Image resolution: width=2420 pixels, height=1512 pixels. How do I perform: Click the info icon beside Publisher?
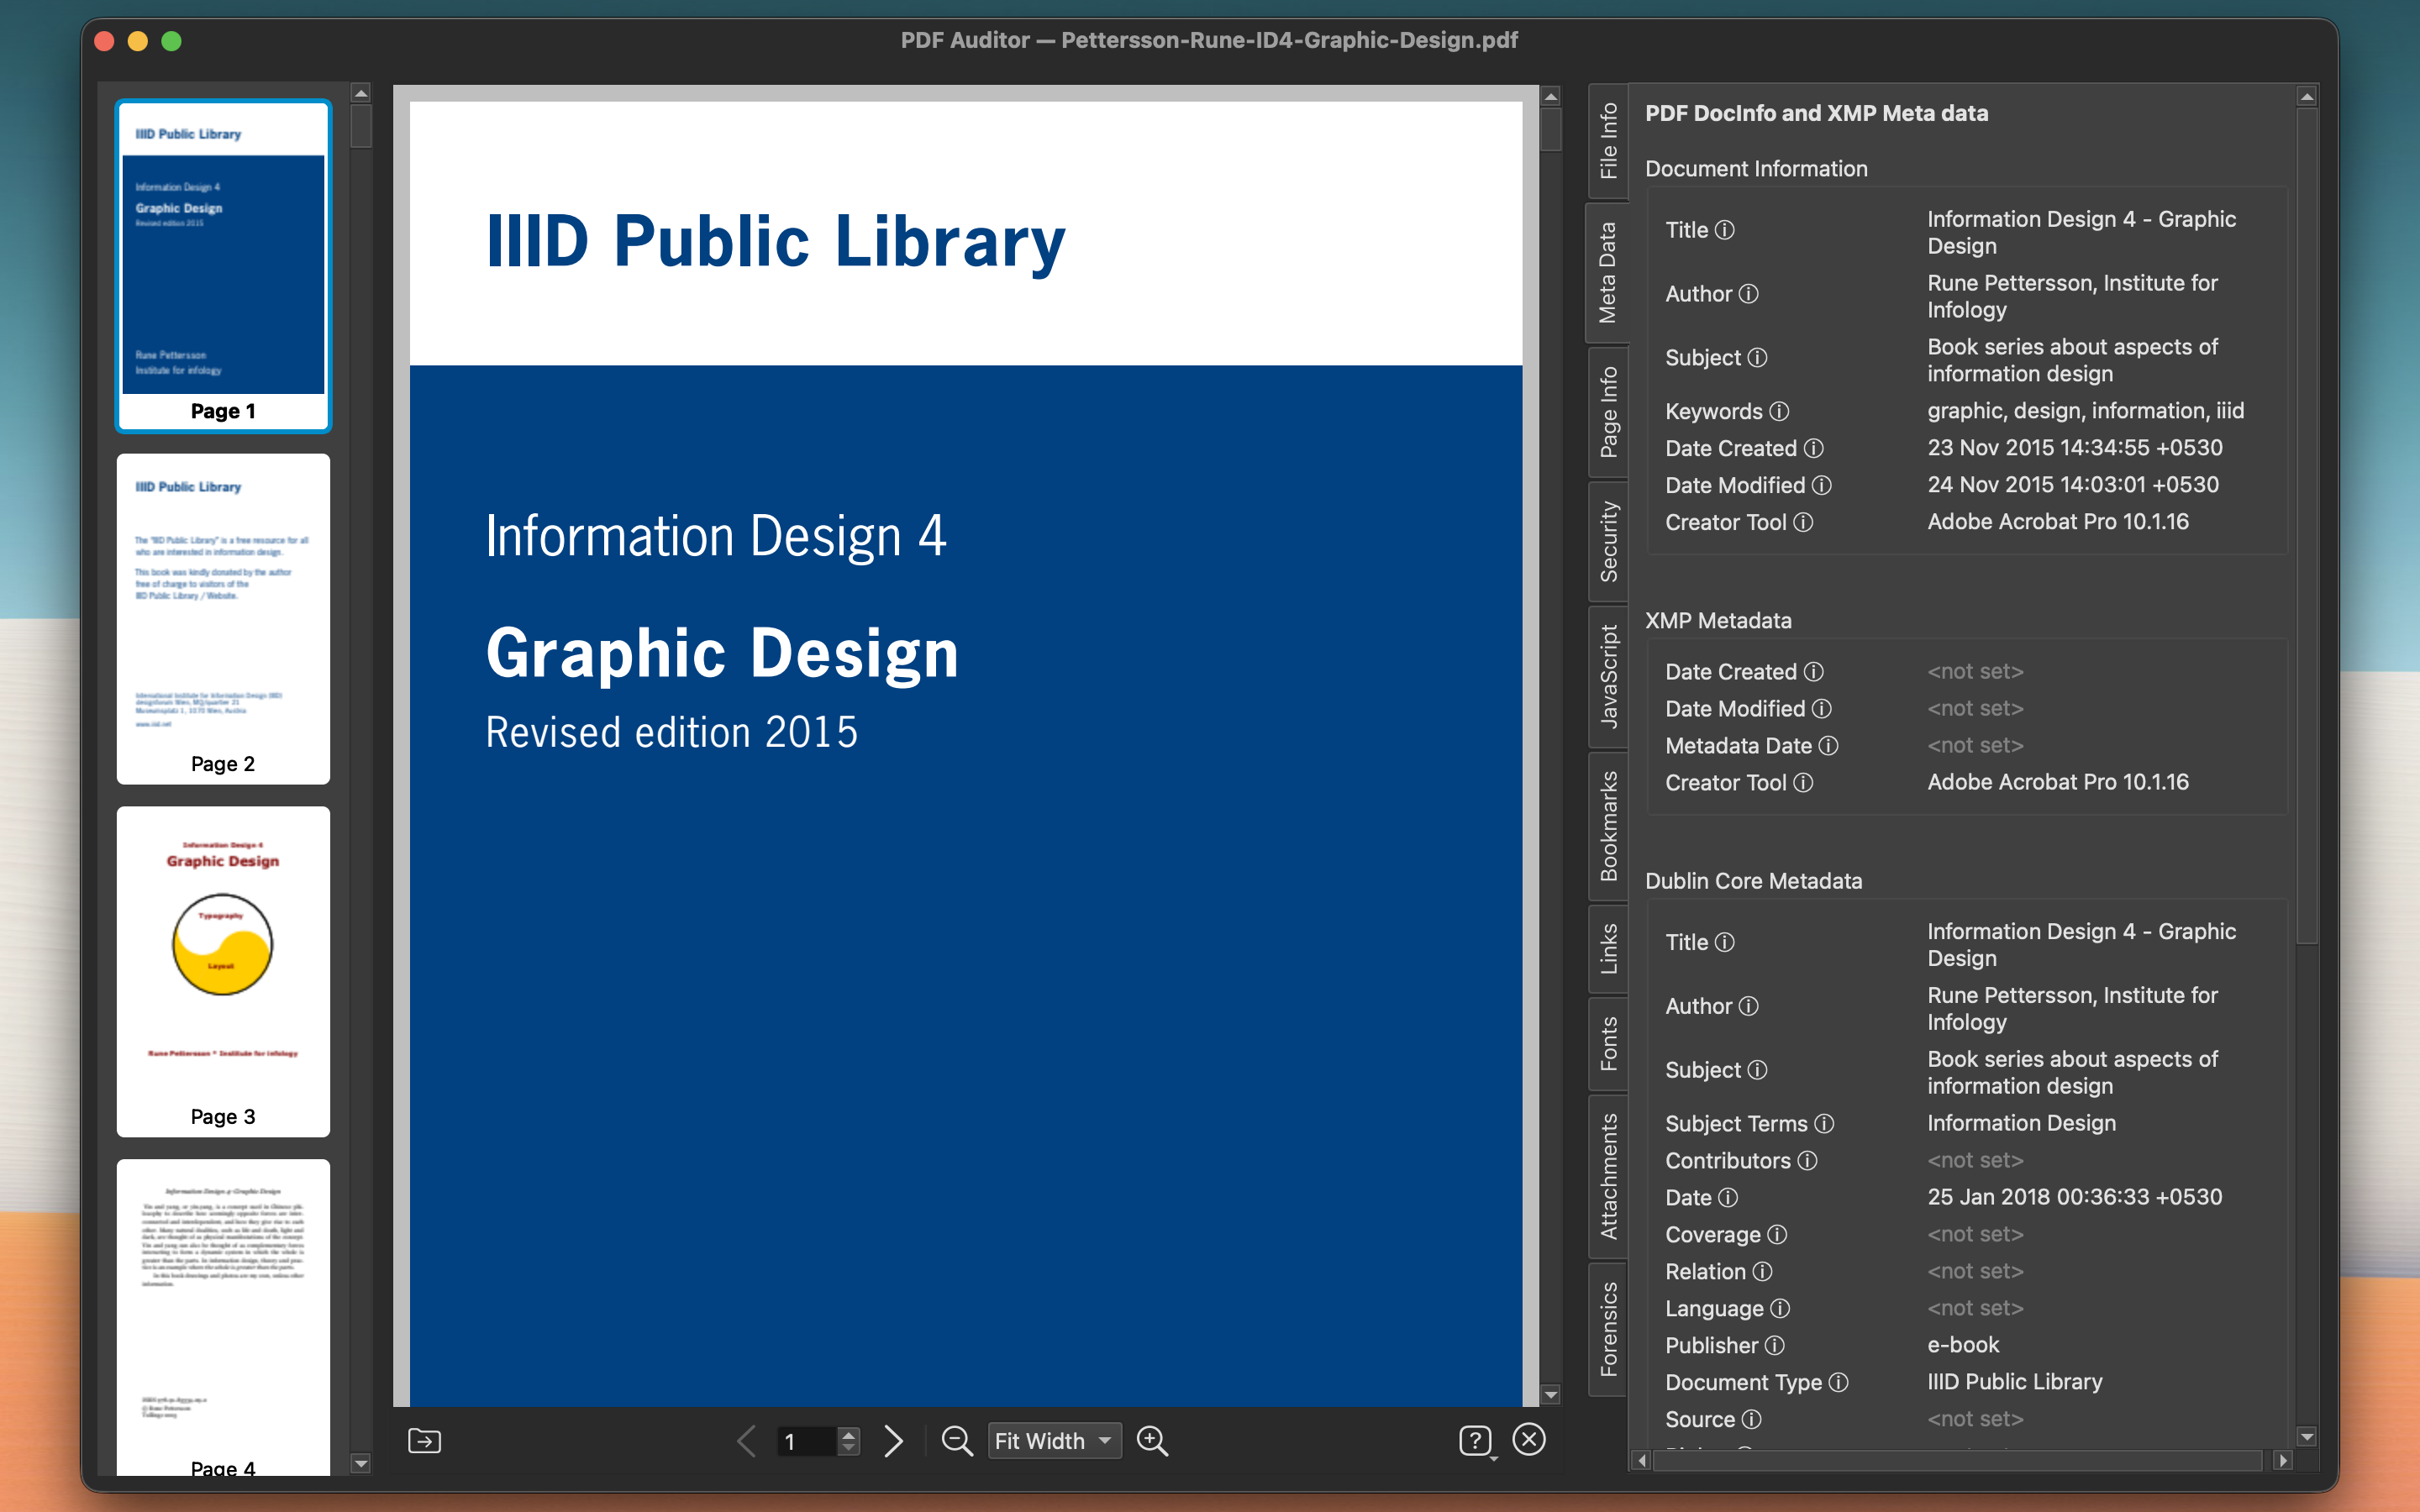click(x=1776, y=1345)
